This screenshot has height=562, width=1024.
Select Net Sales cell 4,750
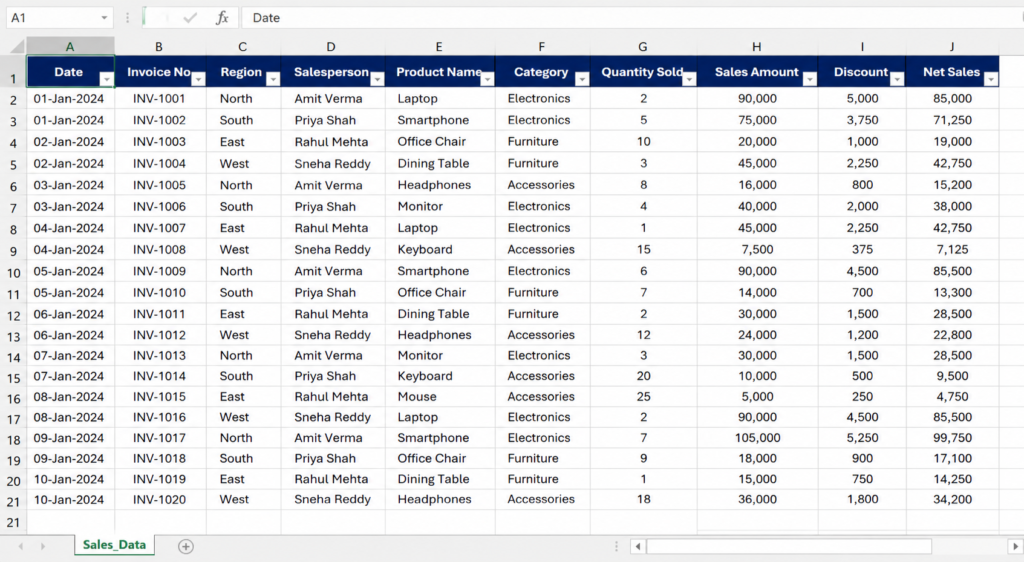[x=952, y=396]
